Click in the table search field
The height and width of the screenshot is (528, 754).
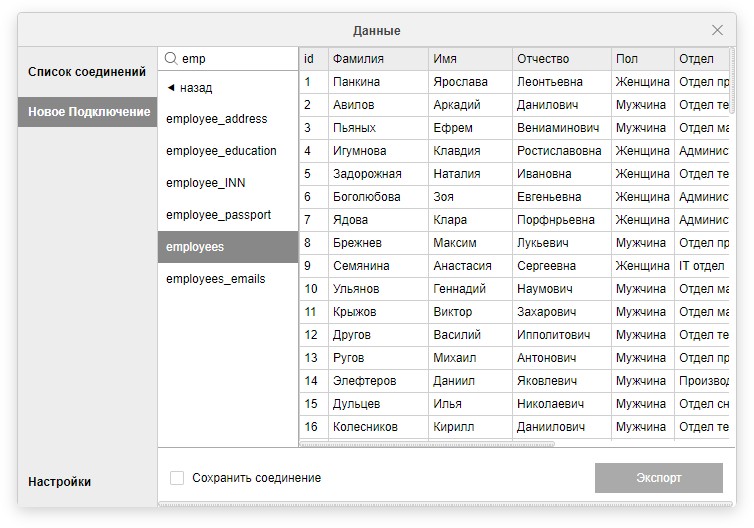click(x=235, y=59)
